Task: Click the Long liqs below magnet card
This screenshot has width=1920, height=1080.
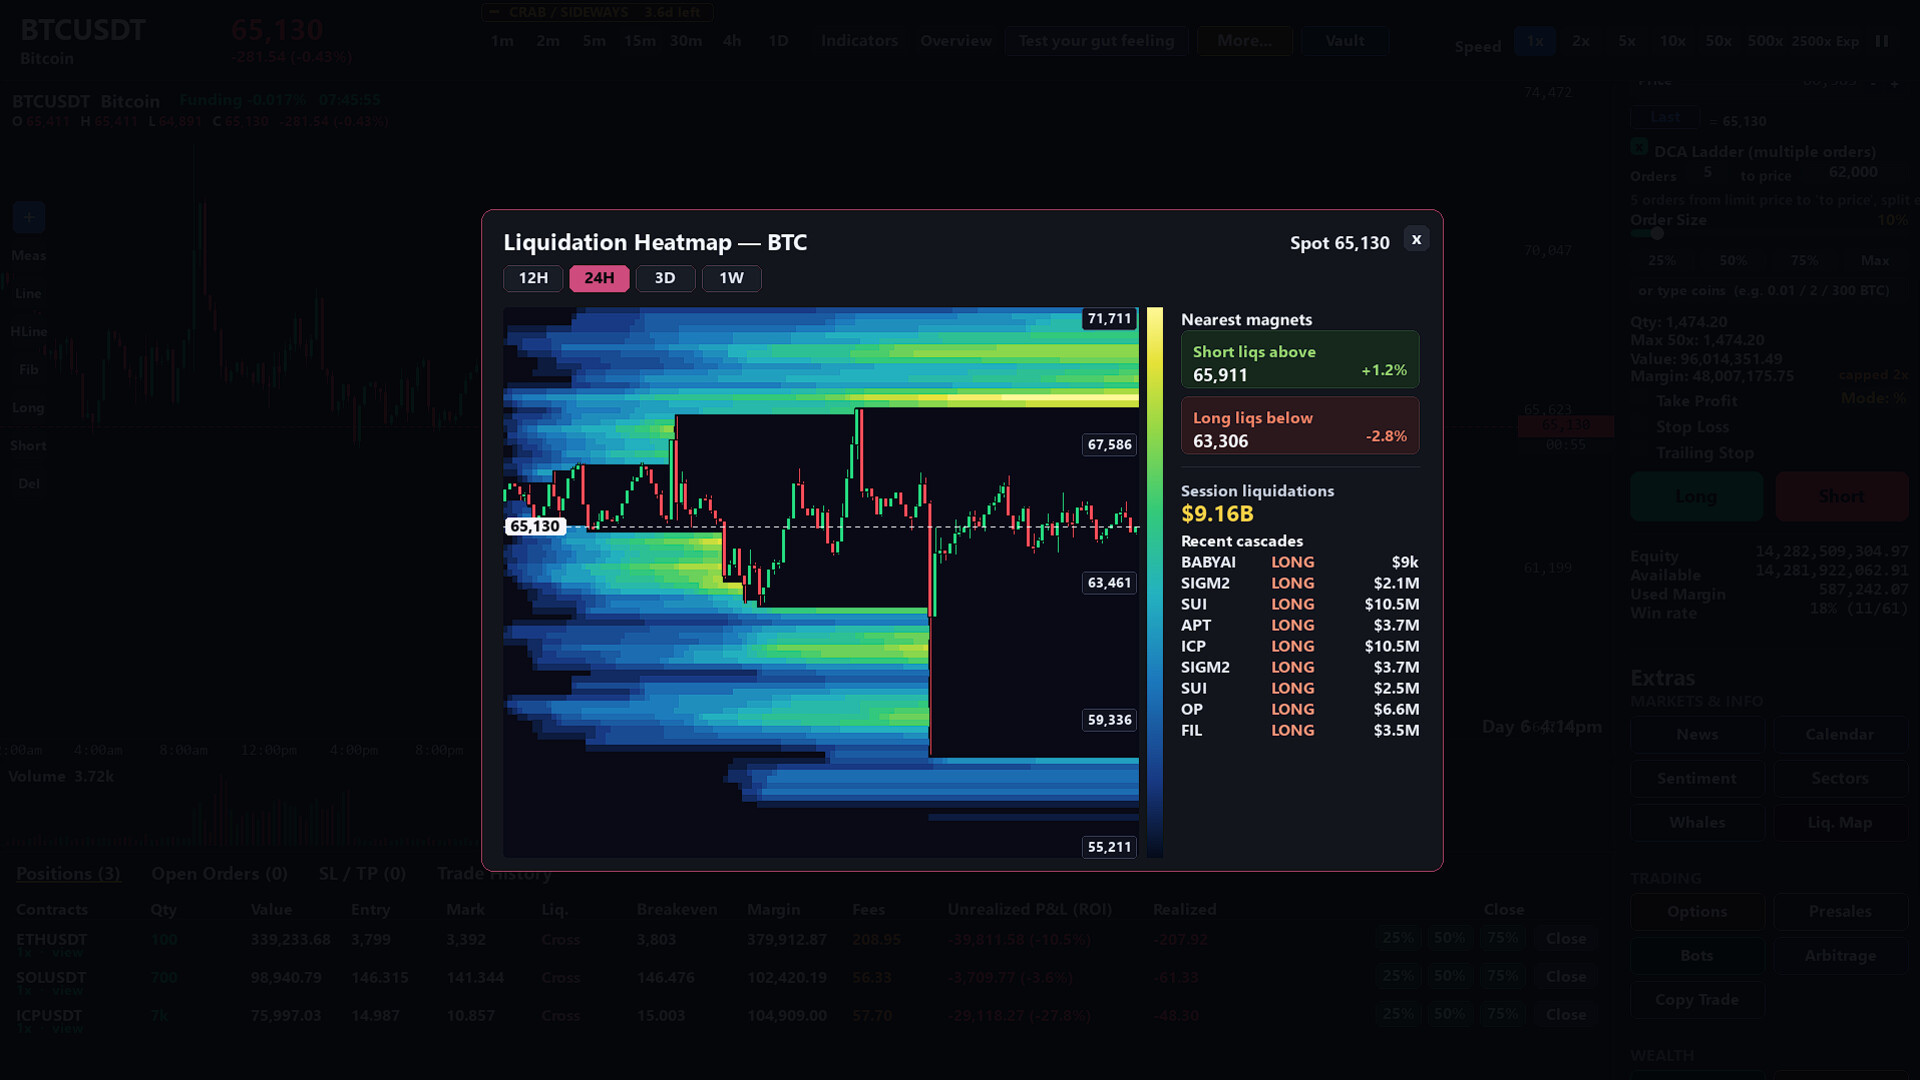Action: point(1300,426)
